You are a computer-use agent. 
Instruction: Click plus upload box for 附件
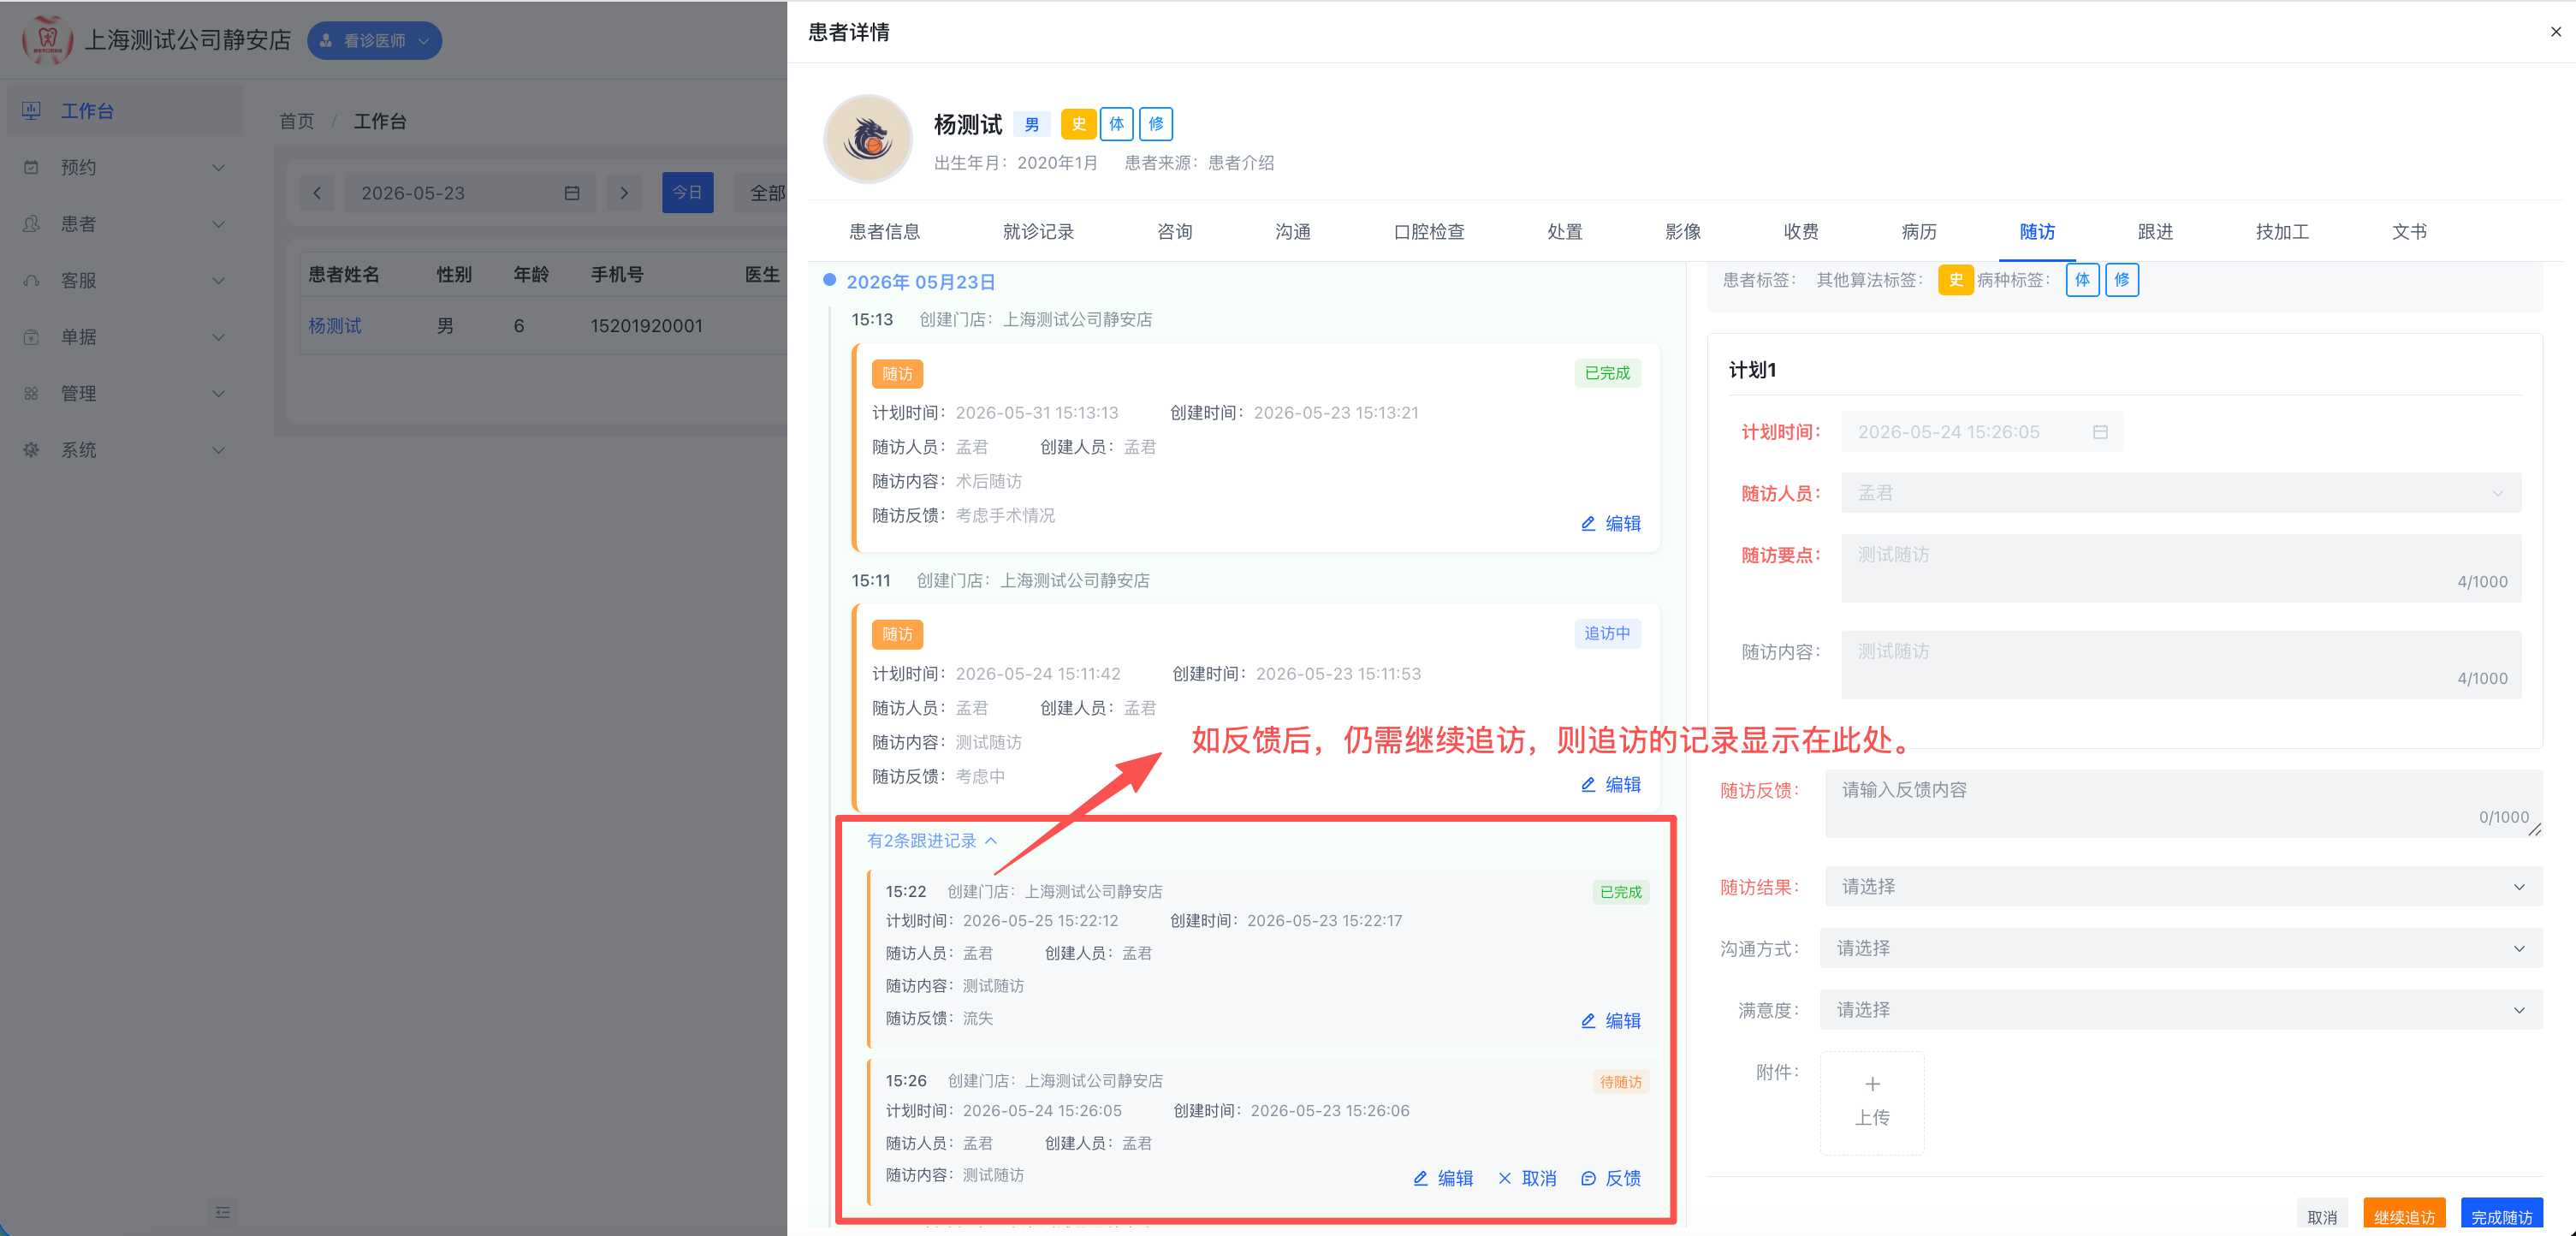click(1872, 1102)
